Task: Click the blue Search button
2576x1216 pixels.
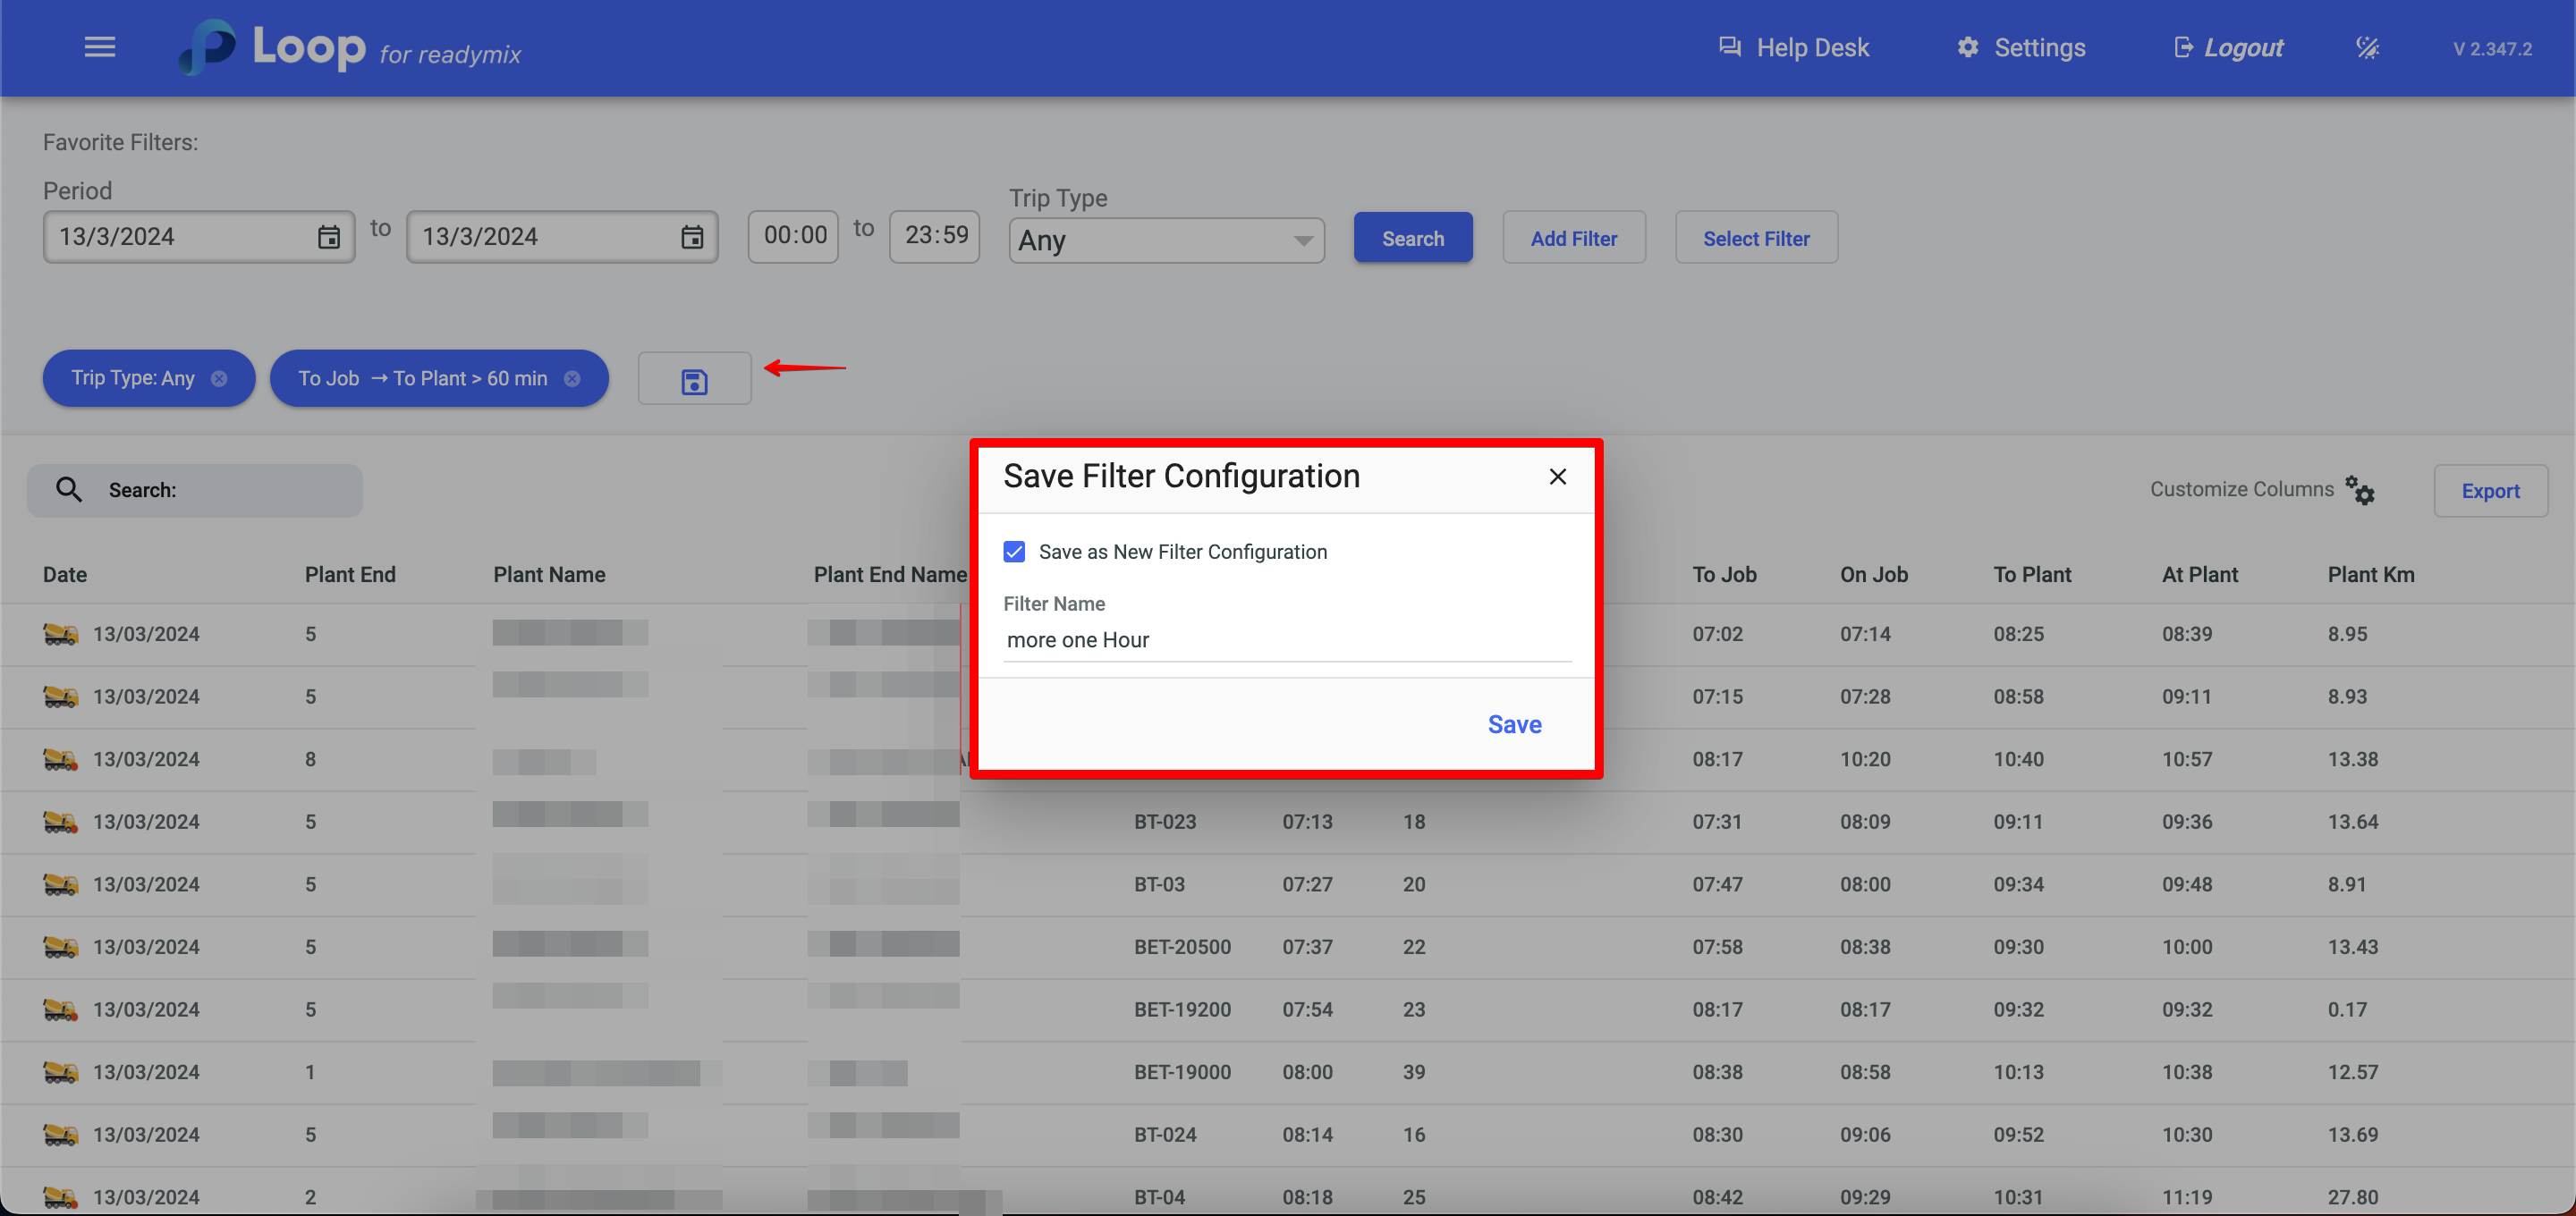Action: coord(1412,238)
